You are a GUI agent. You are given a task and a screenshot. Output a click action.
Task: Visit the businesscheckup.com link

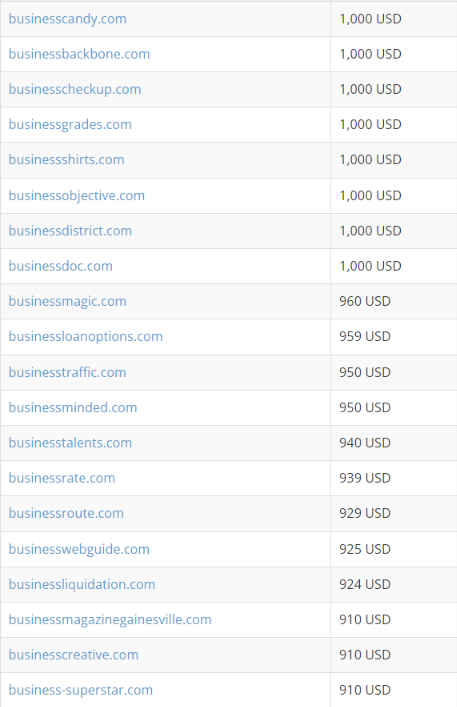(x=74, y=90)
